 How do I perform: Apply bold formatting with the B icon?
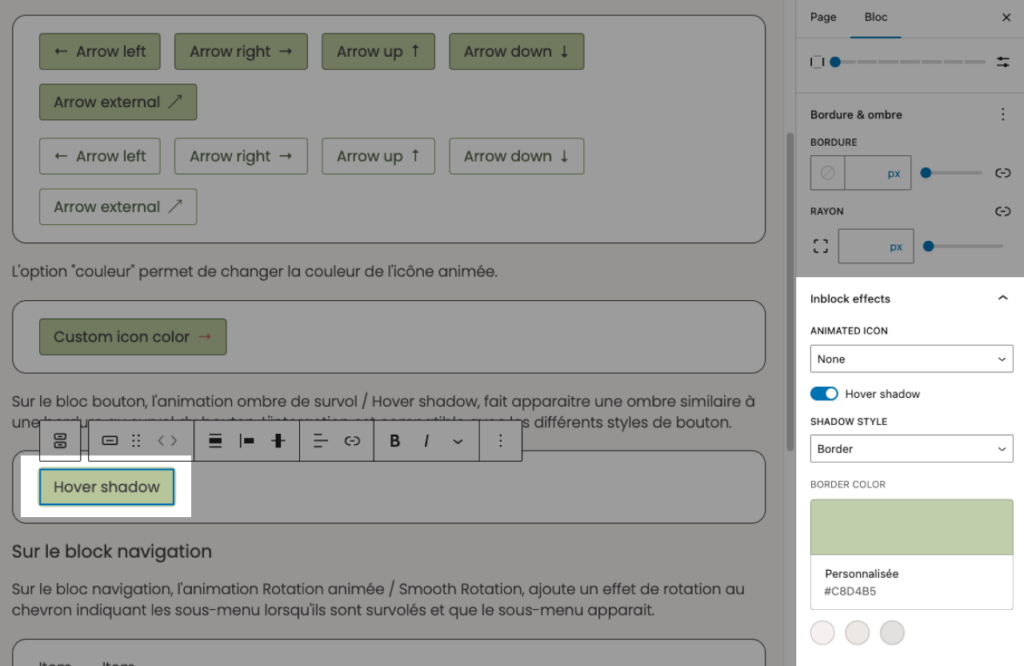tap(395, 441)
